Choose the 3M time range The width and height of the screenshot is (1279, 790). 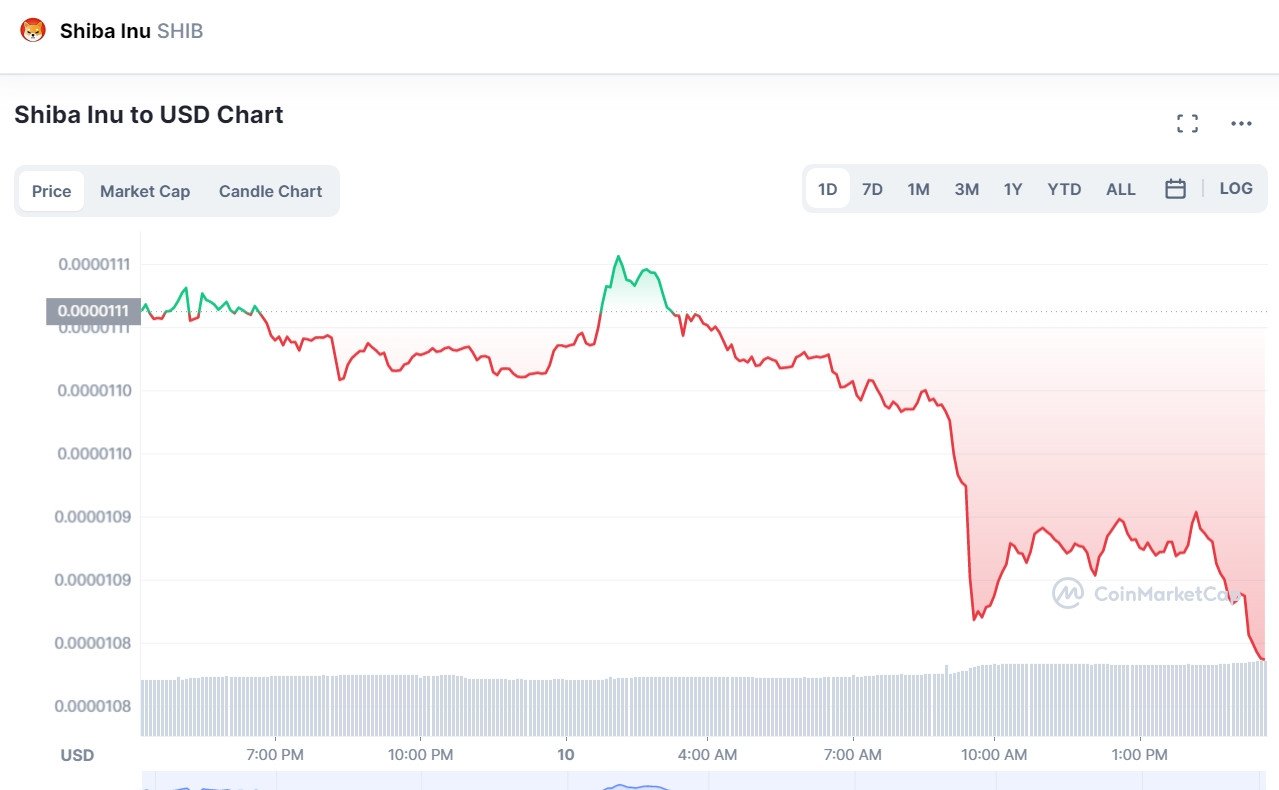click(x=966, y=189)
